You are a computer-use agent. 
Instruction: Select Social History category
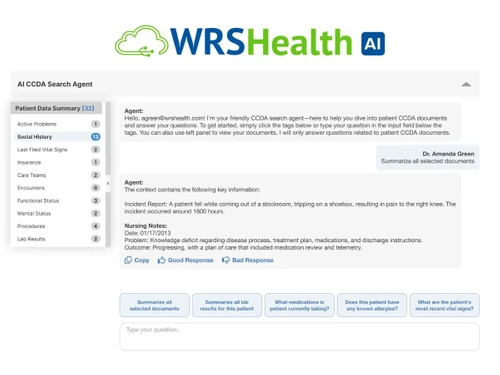point(59,137)
